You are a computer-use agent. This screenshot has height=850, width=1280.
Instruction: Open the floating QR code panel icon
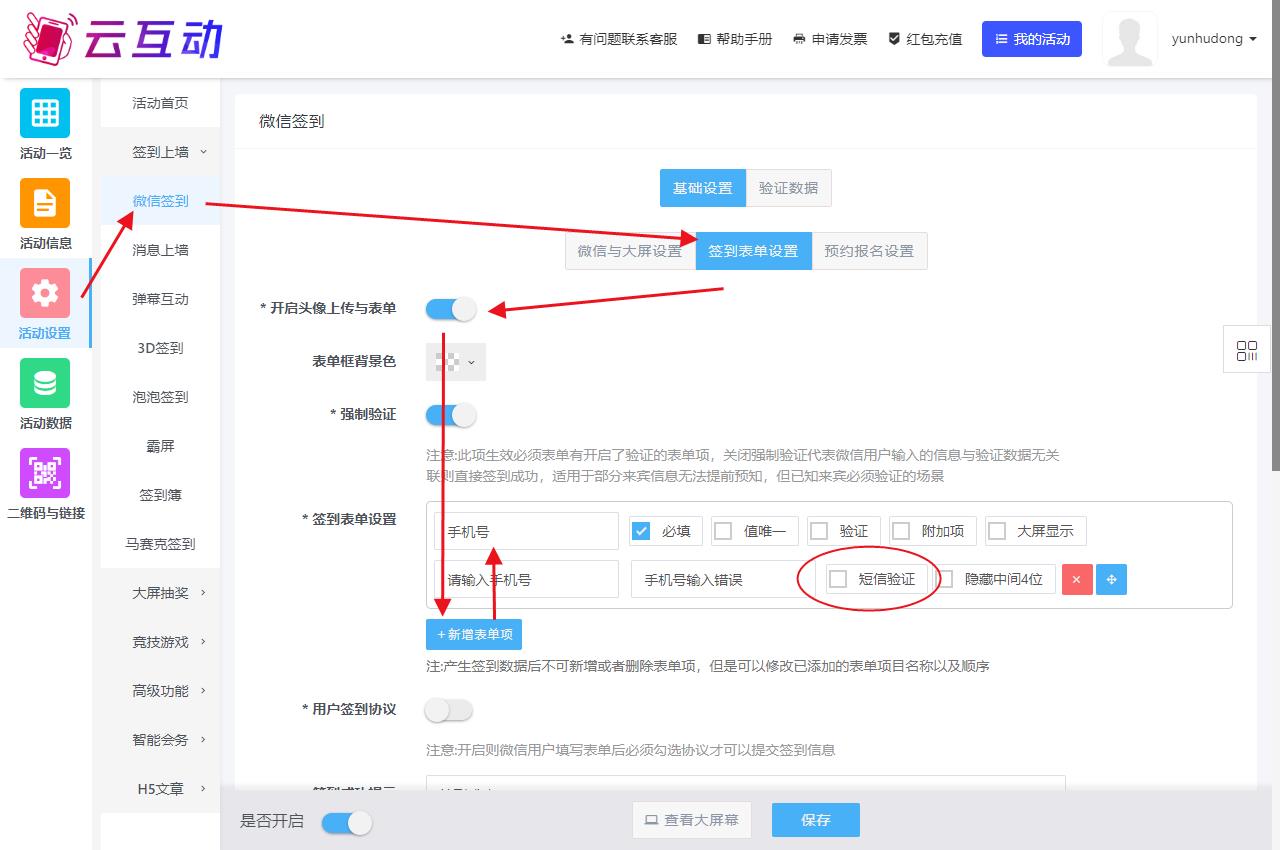1247,351
